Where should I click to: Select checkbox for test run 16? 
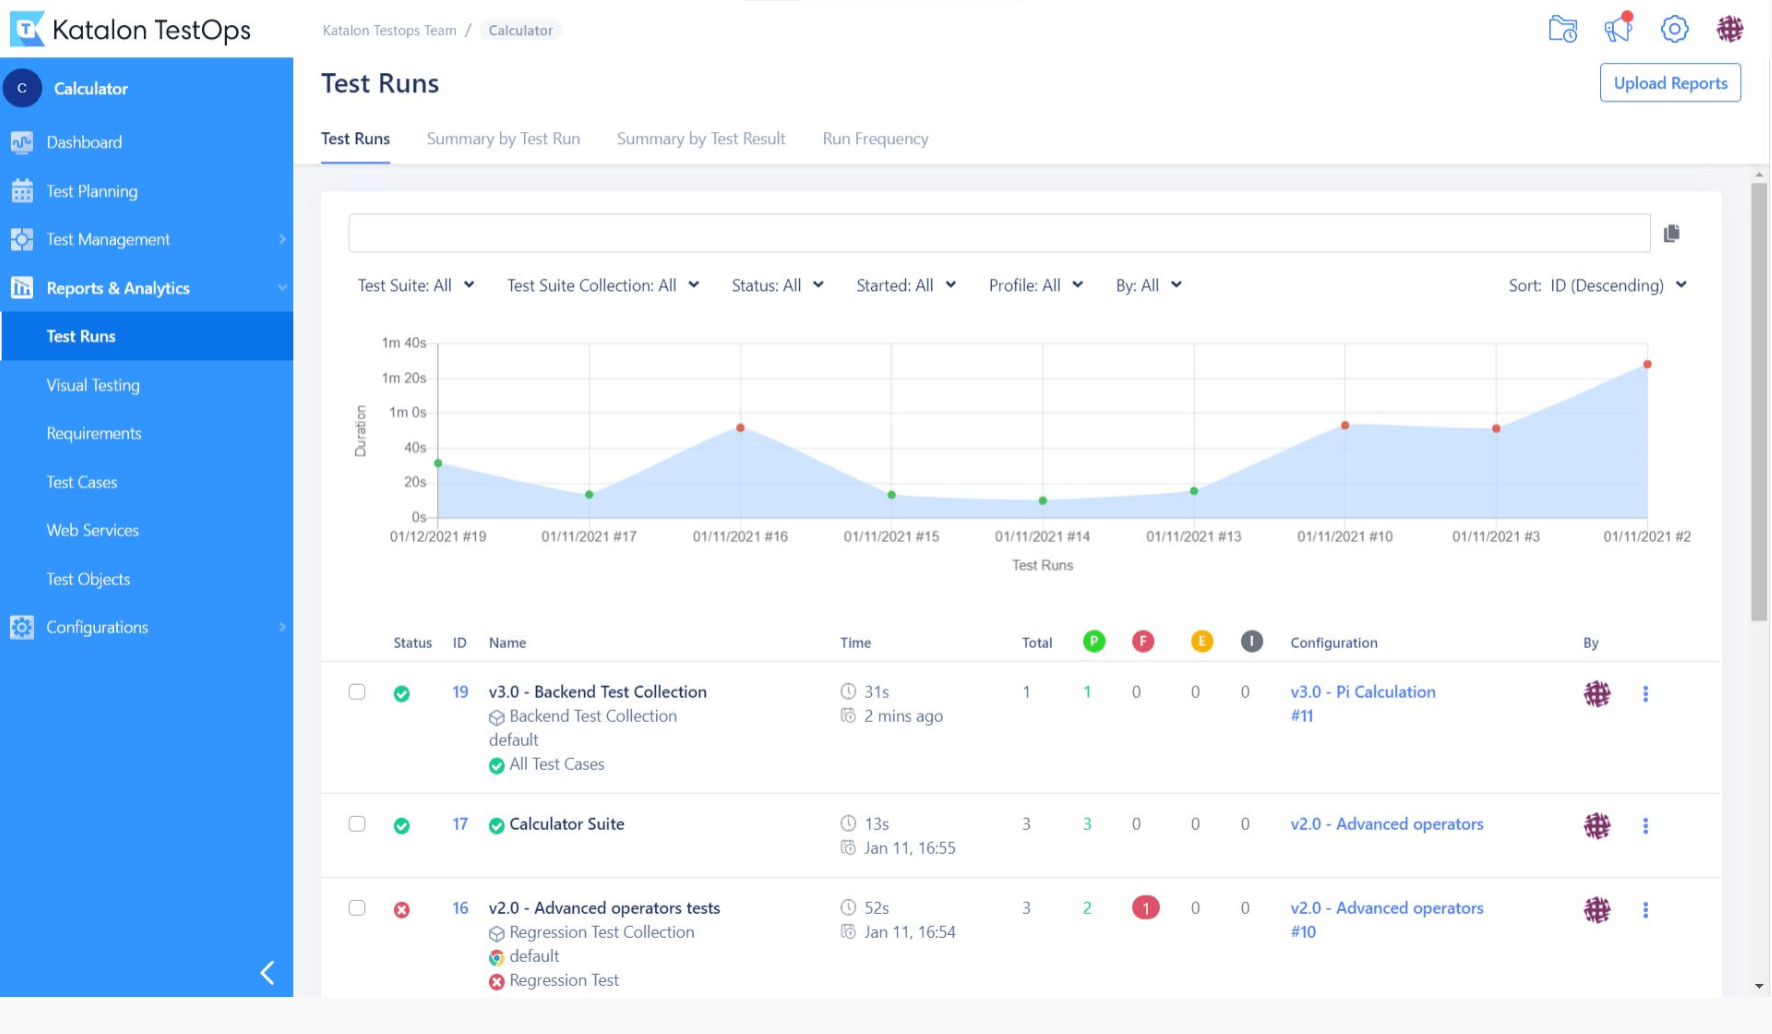tap(357, 907)
